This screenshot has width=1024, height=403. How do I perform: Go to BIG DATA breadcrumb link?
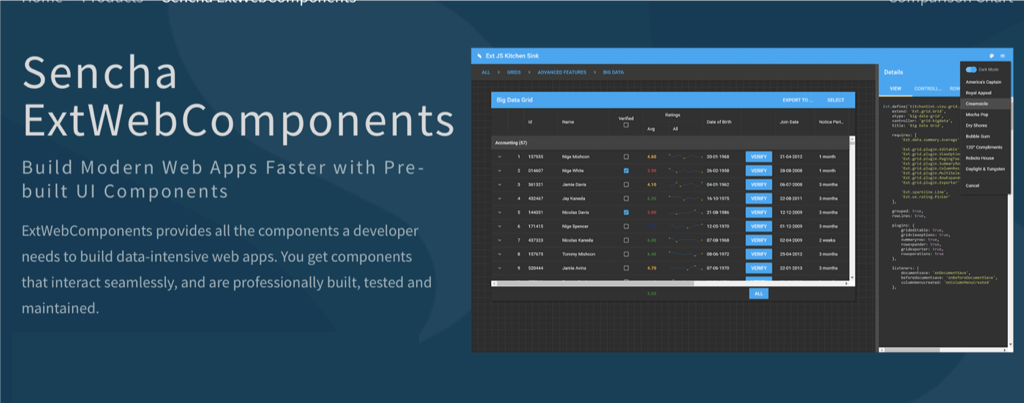(613, 73)
